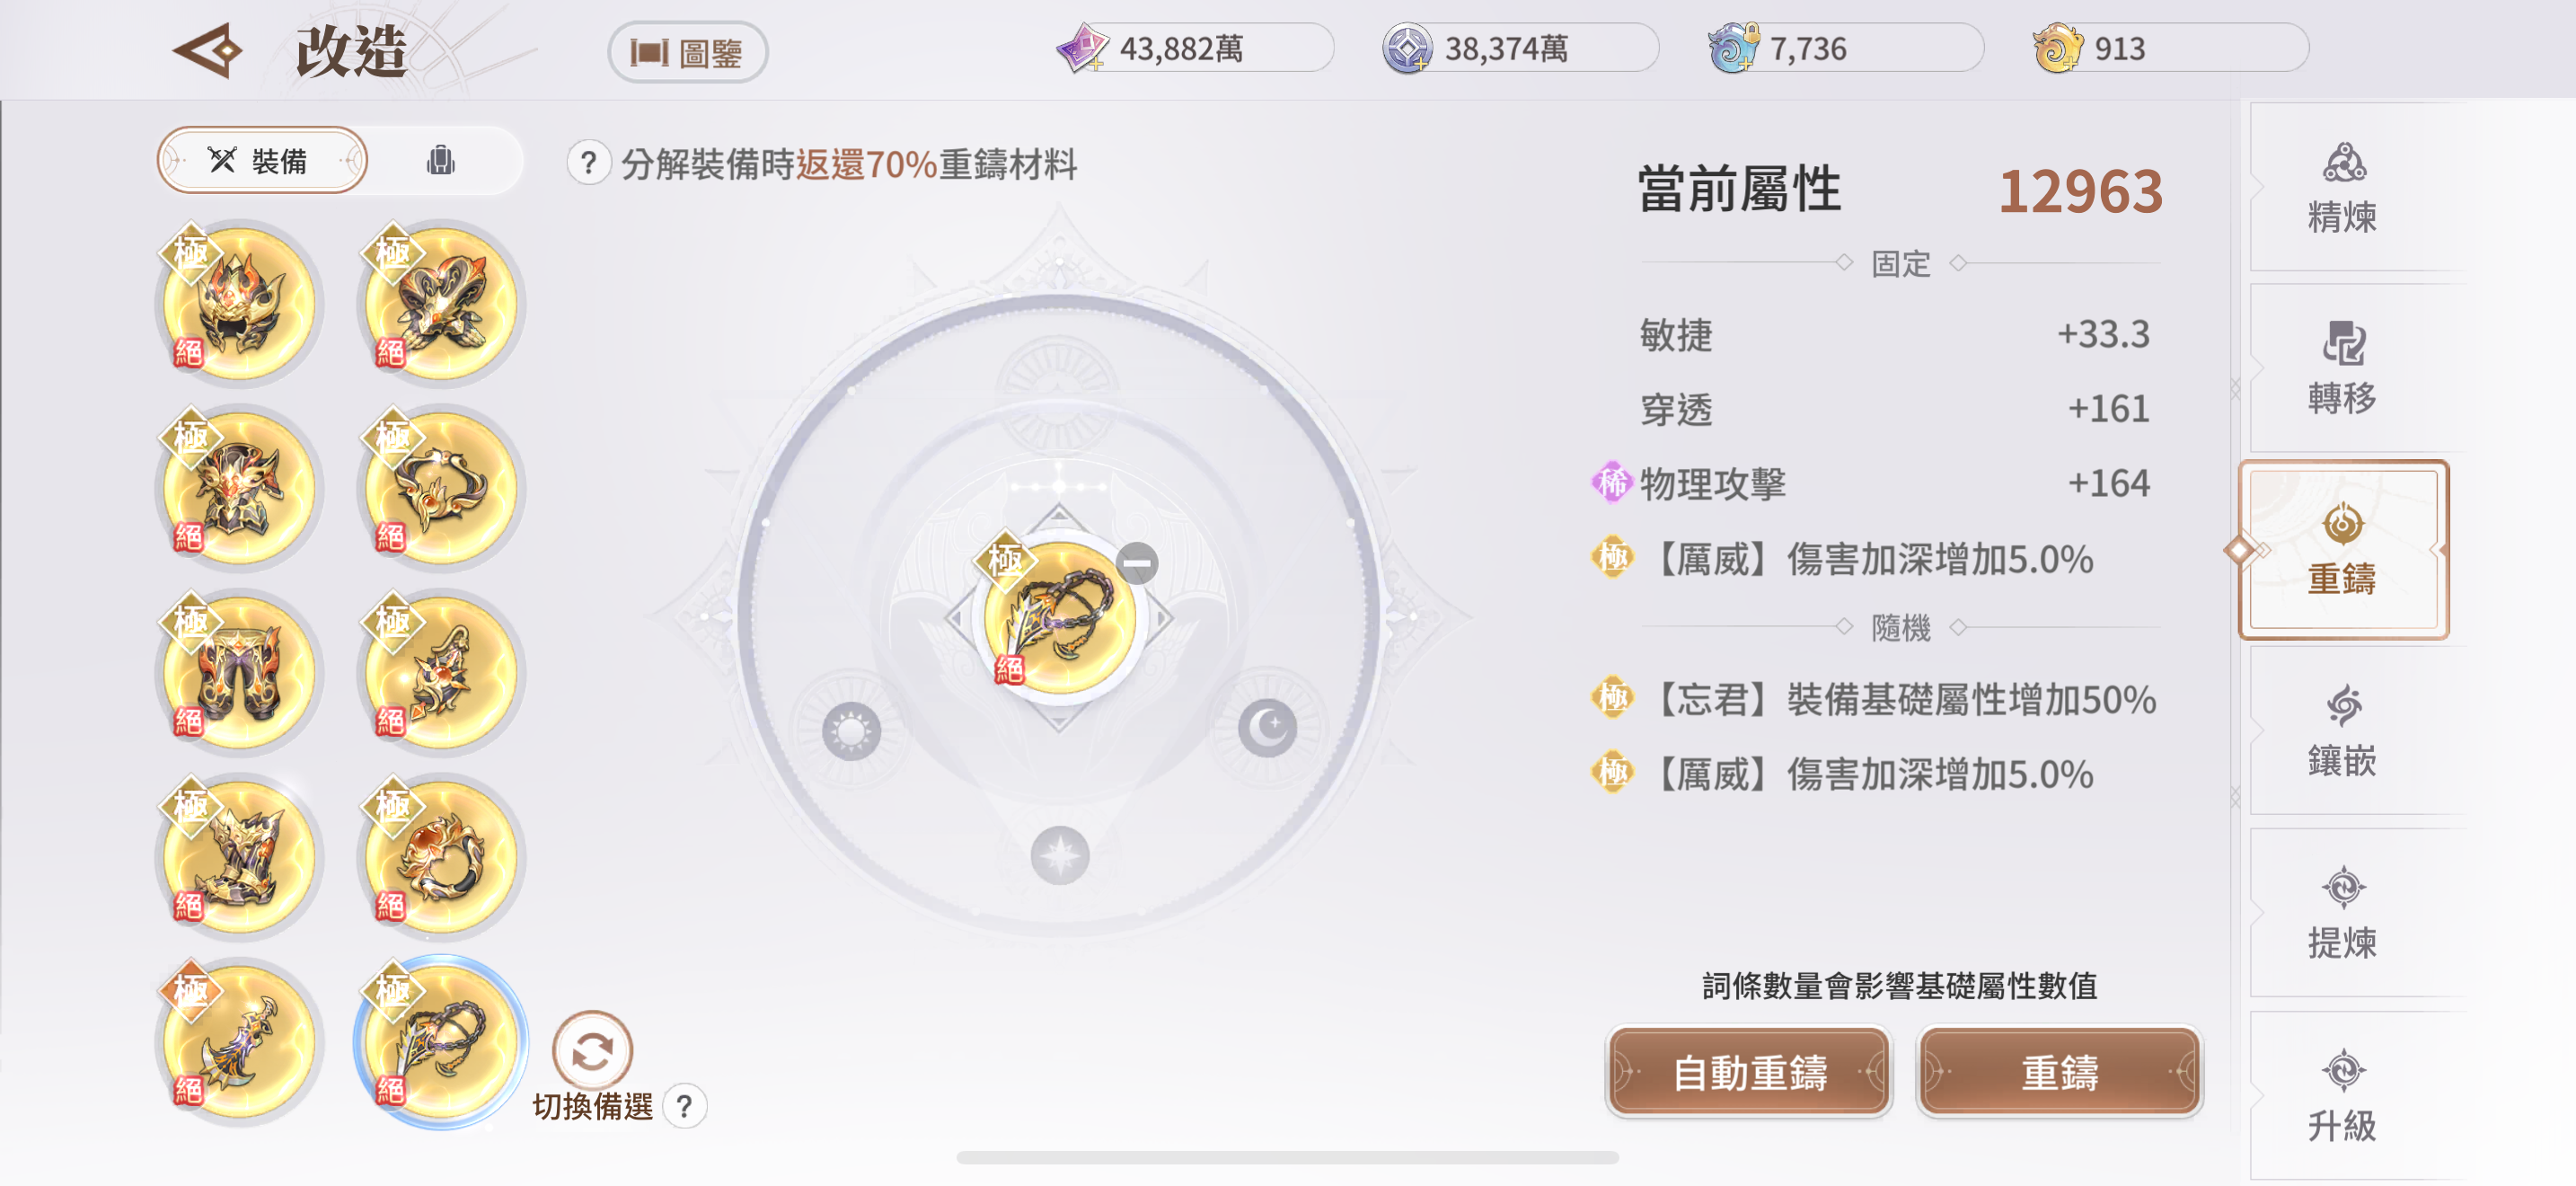Viewport: 2576px width, 1186px height.
Task: Open the 鑲嵌 tab
Action: pos(2342,730)
